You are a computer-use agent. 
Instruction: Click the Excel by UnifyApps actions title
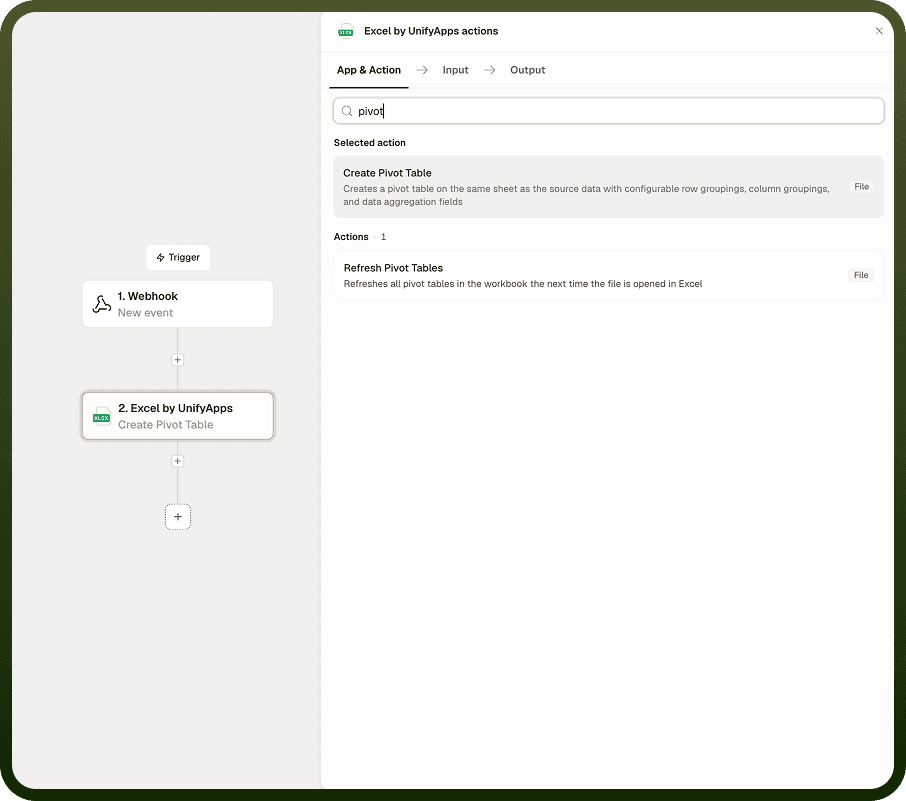point(431,31)
